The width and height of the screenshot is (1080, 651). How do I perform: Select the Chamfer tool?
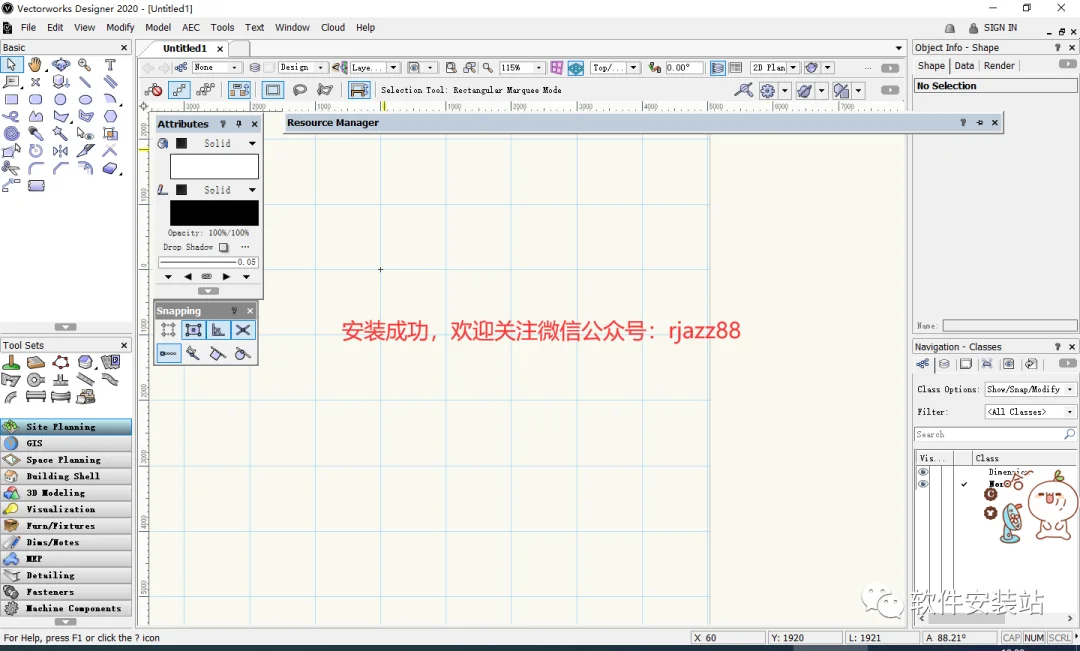click(61, 168)
